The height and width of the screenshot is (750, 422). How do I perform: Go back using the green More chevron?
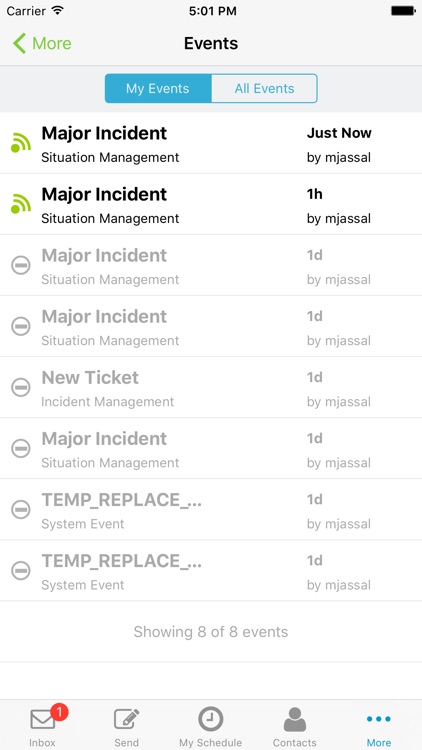click(42, 43)
